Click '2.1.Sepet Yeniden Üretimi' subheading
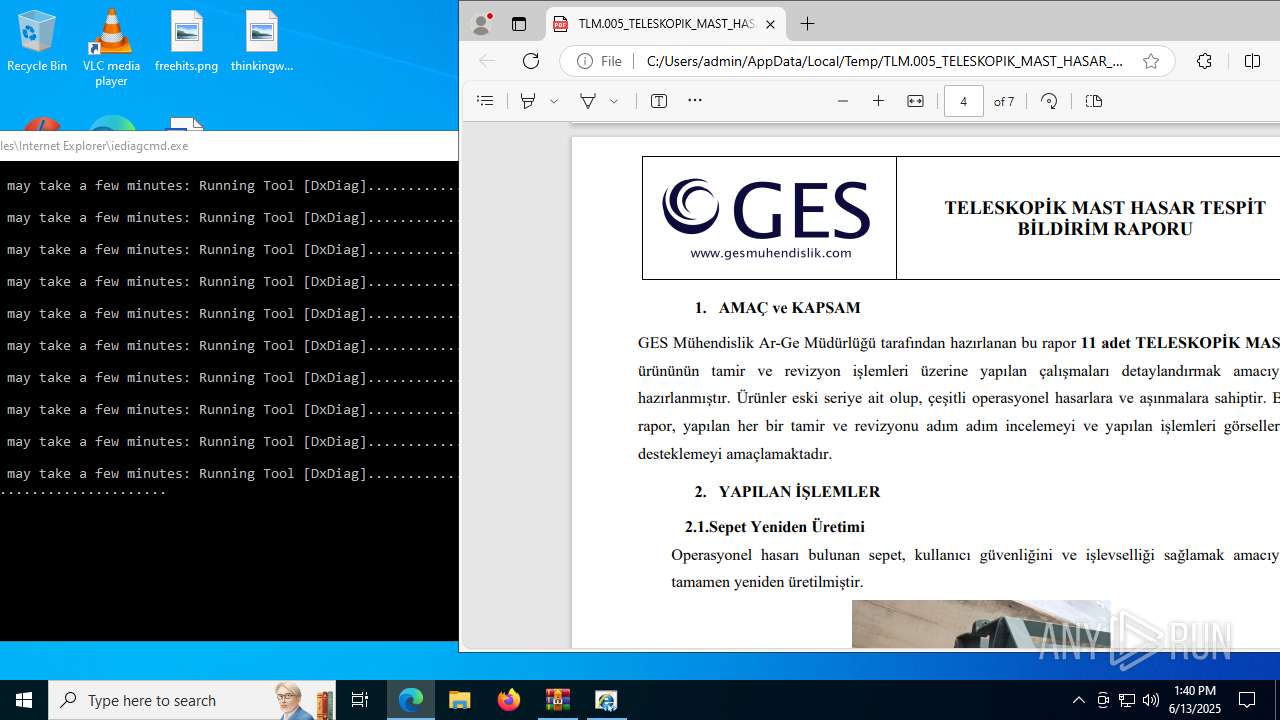1280x720 pixels. [775, 527]
